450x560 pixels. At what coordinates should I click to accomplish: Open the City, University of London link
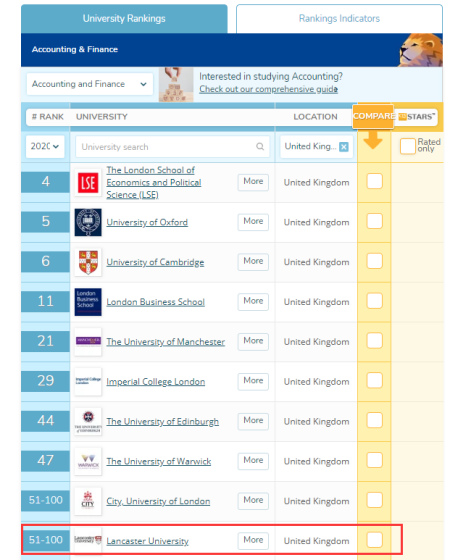pos(158,501)
